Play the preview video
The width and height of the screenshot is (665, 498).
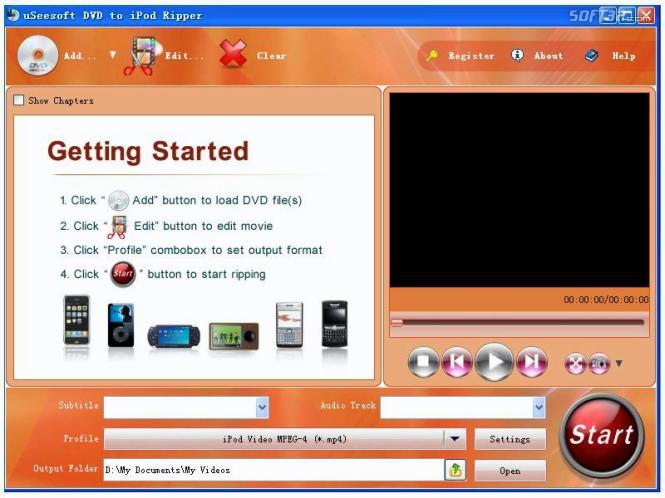point(494,362)
